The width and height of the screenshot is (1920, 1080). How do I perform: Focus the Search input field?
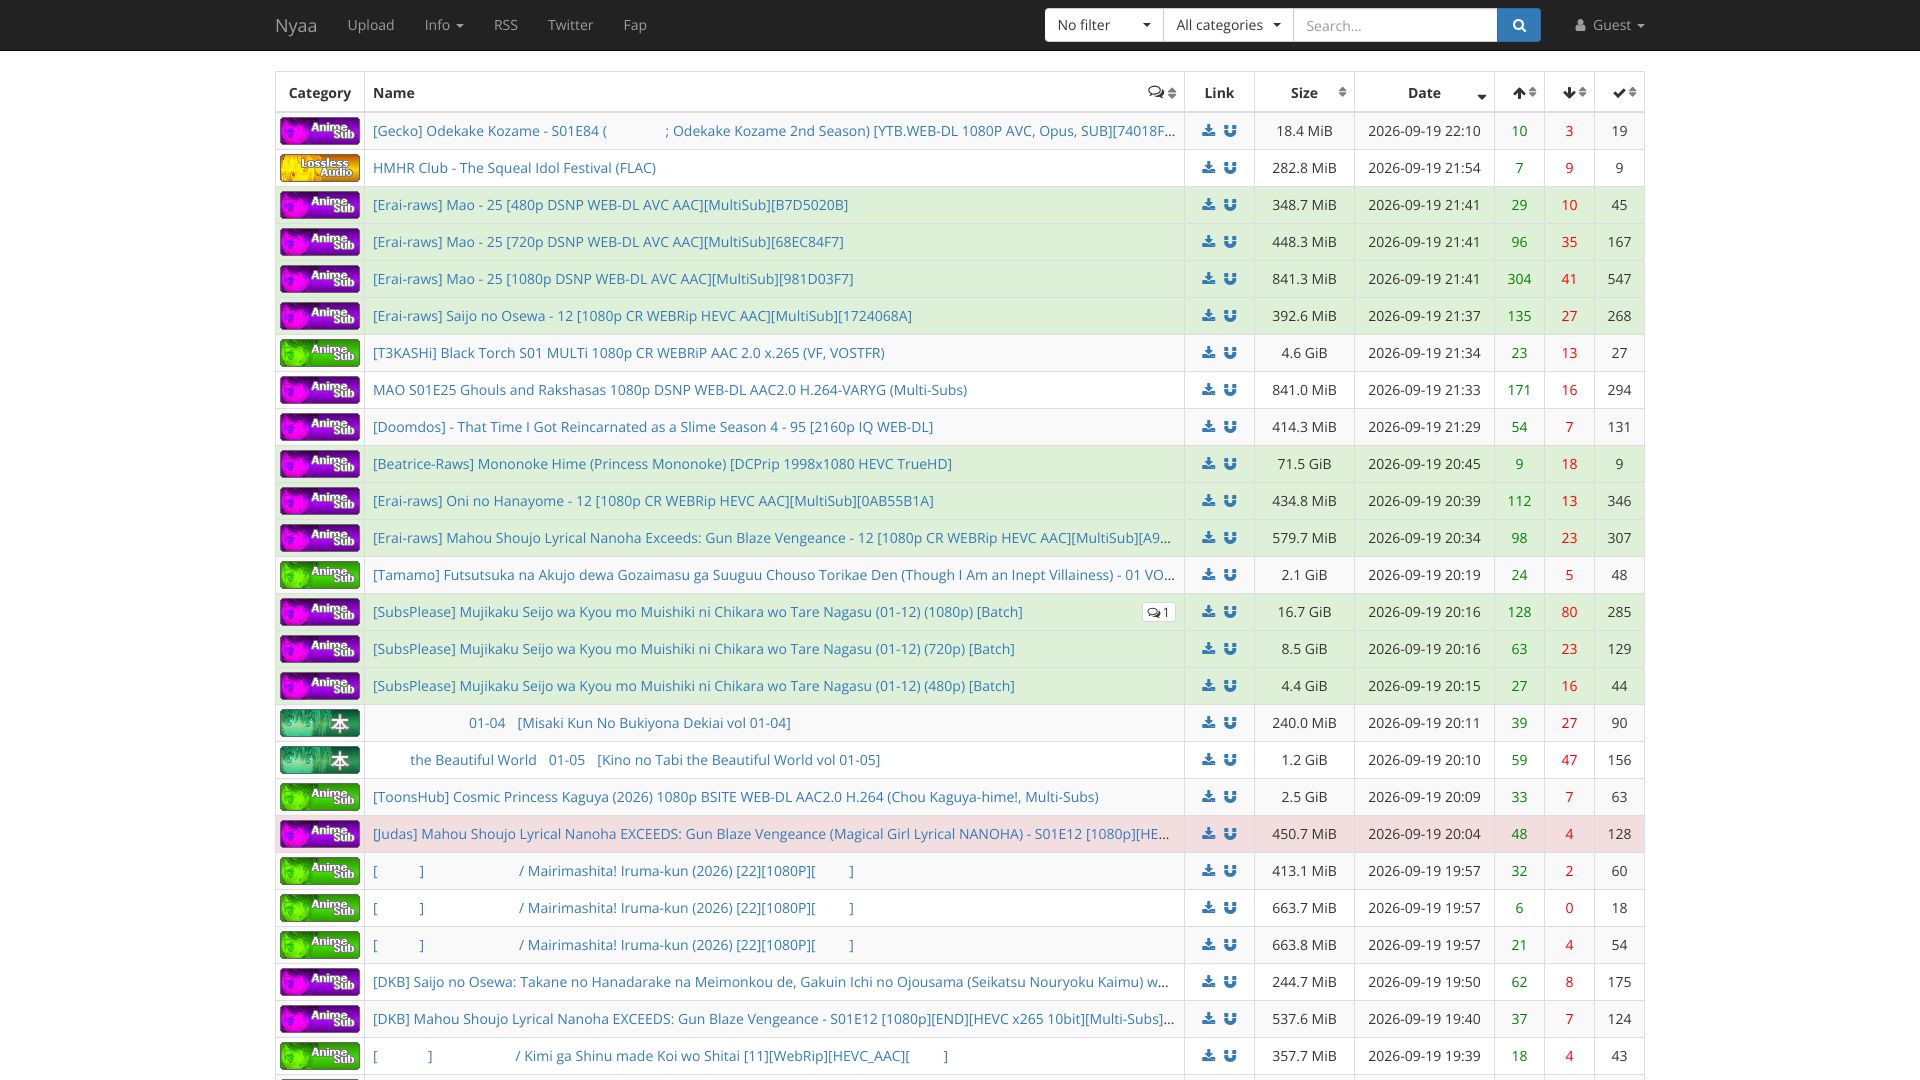click(x=1395, y=25)
